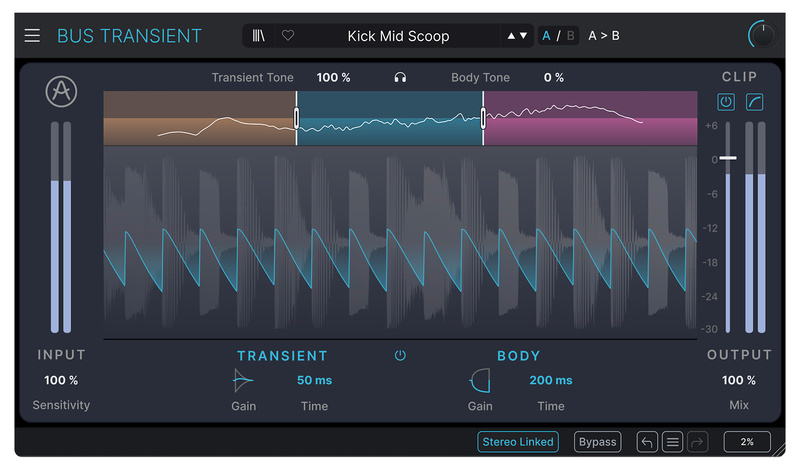Open the history list icon
Viewport: 800px width, 469px height.
(672, 442)
